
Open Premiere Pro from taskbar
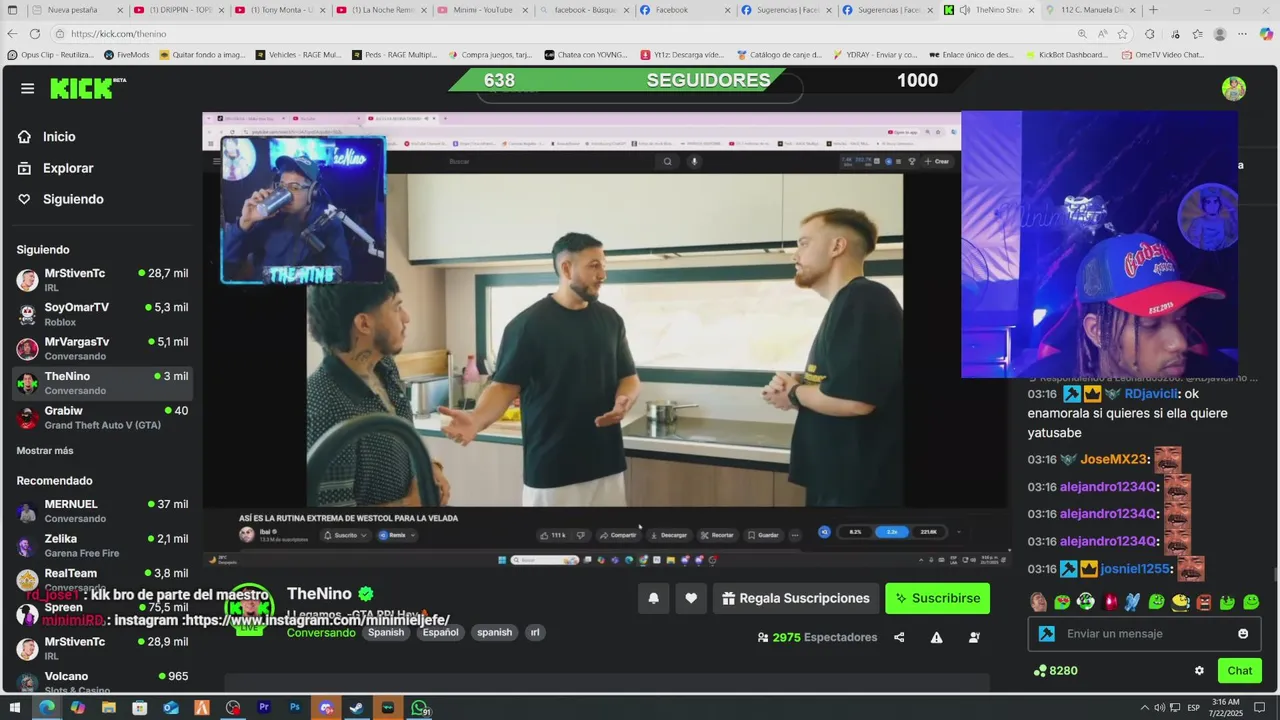[x=264, y=708]
